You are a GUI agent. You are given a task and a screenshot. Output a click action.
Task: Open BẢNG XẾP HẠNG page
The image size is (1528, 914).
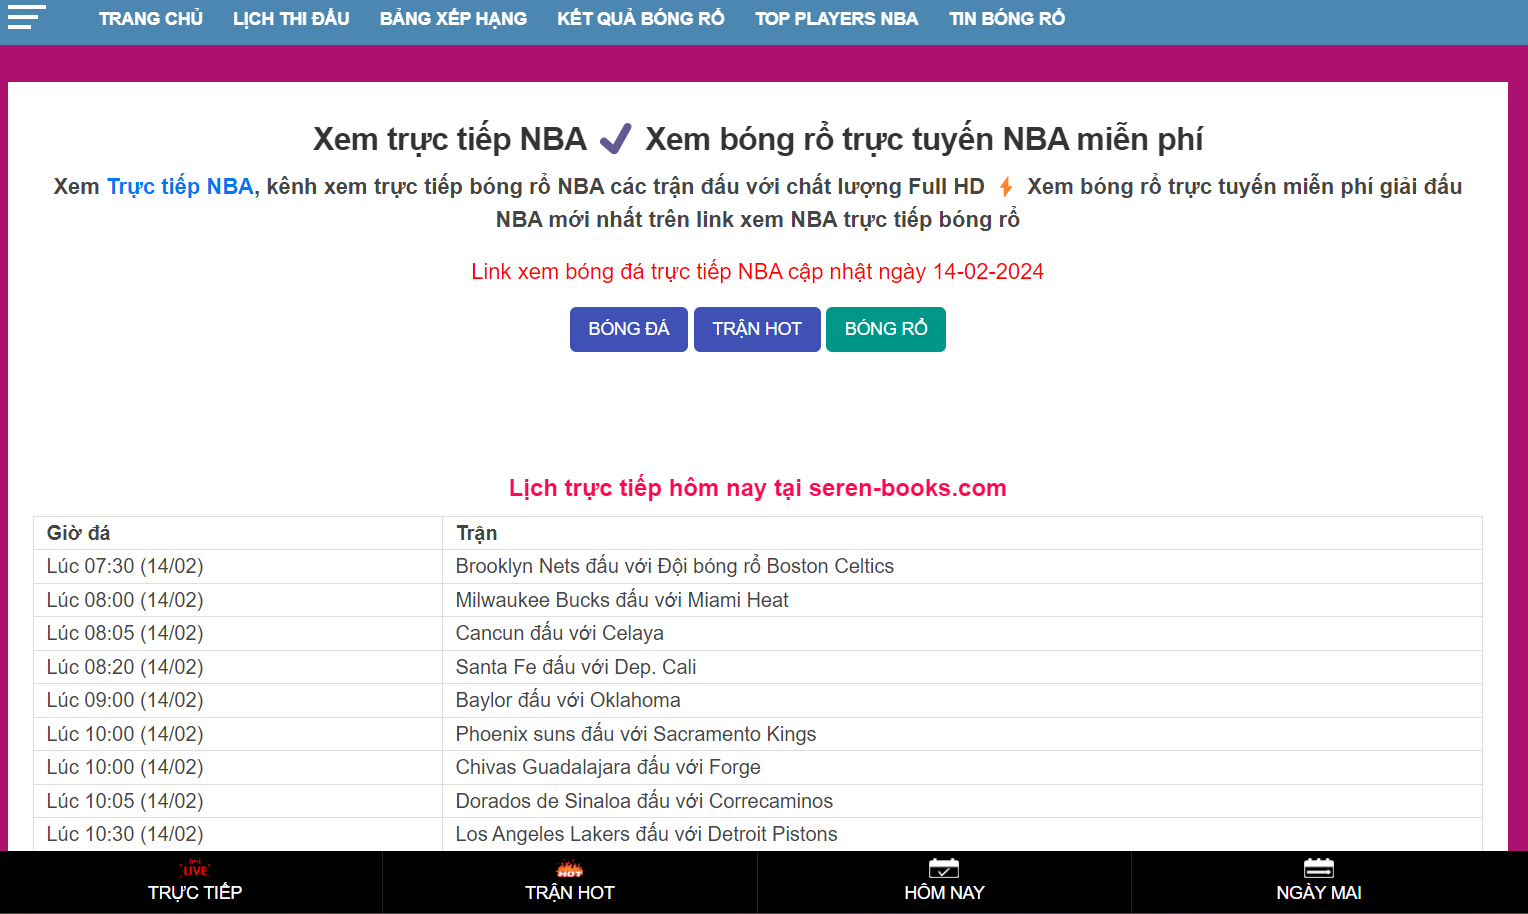tap(453, 18)
